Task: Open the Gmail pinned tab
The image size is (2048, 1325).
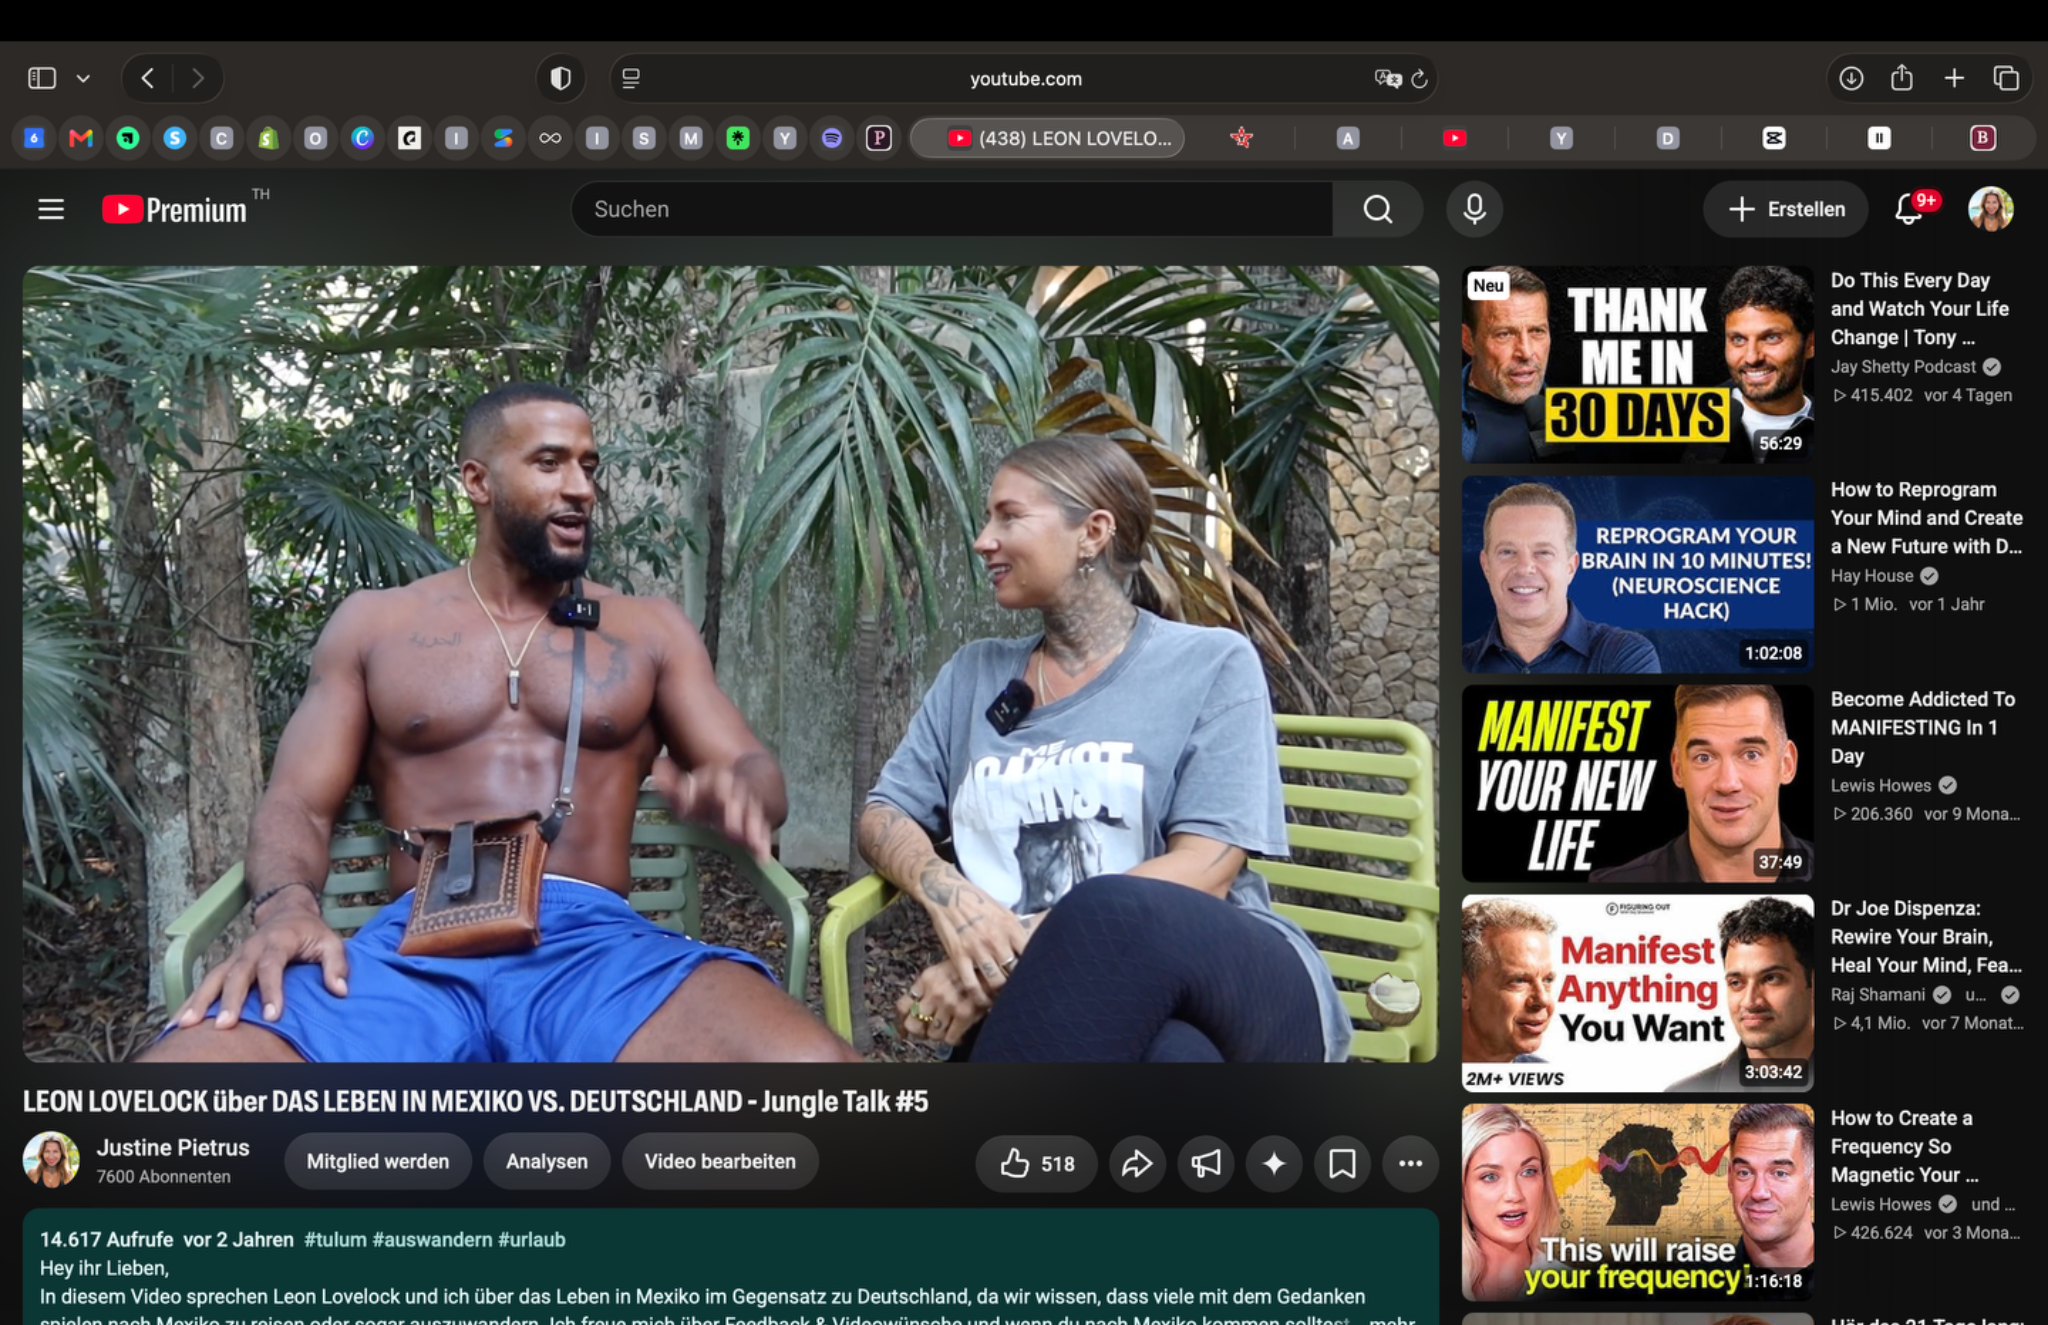Action: tap(81, 138)
